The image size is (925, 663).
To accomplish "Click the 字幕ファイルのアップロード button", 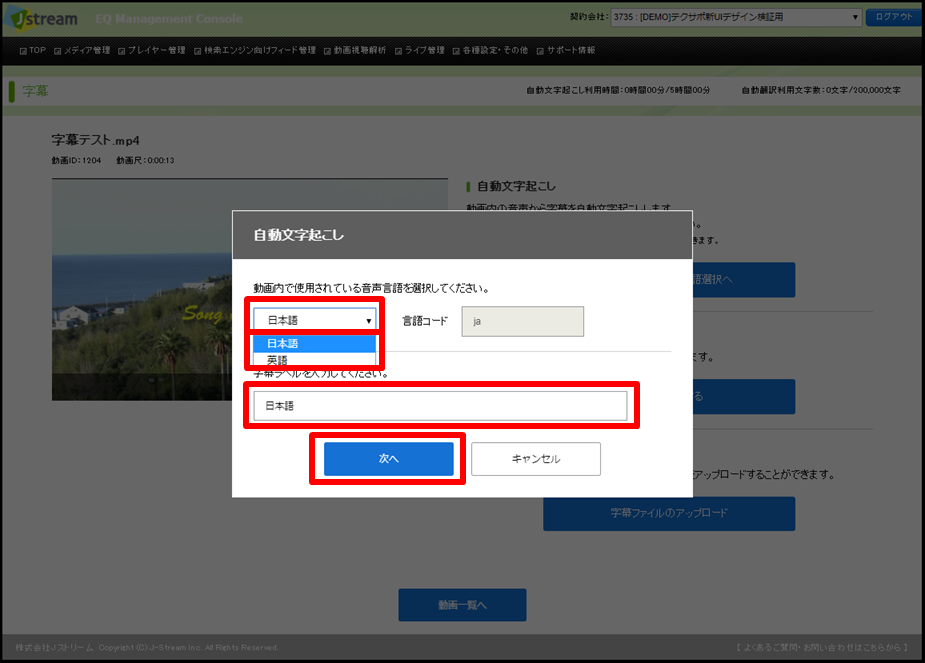I will point(668,514).
